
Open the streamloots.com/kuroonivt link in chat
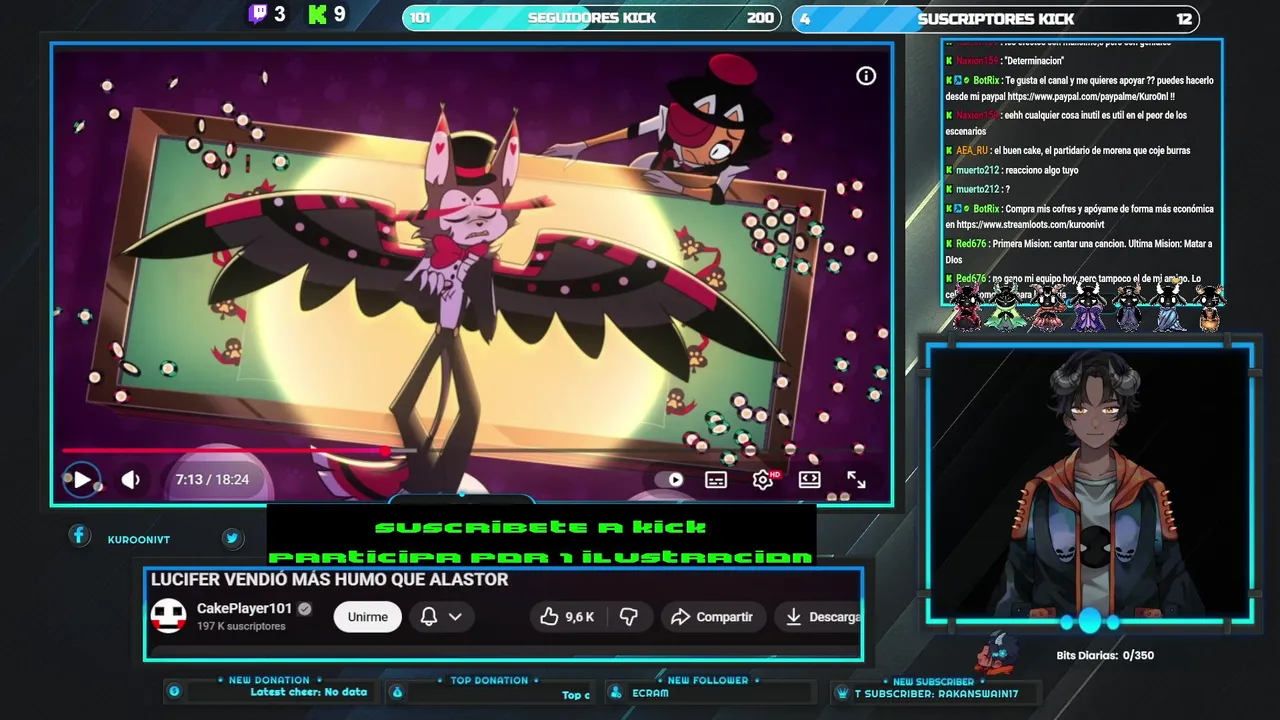click(x=1030, y=225)
